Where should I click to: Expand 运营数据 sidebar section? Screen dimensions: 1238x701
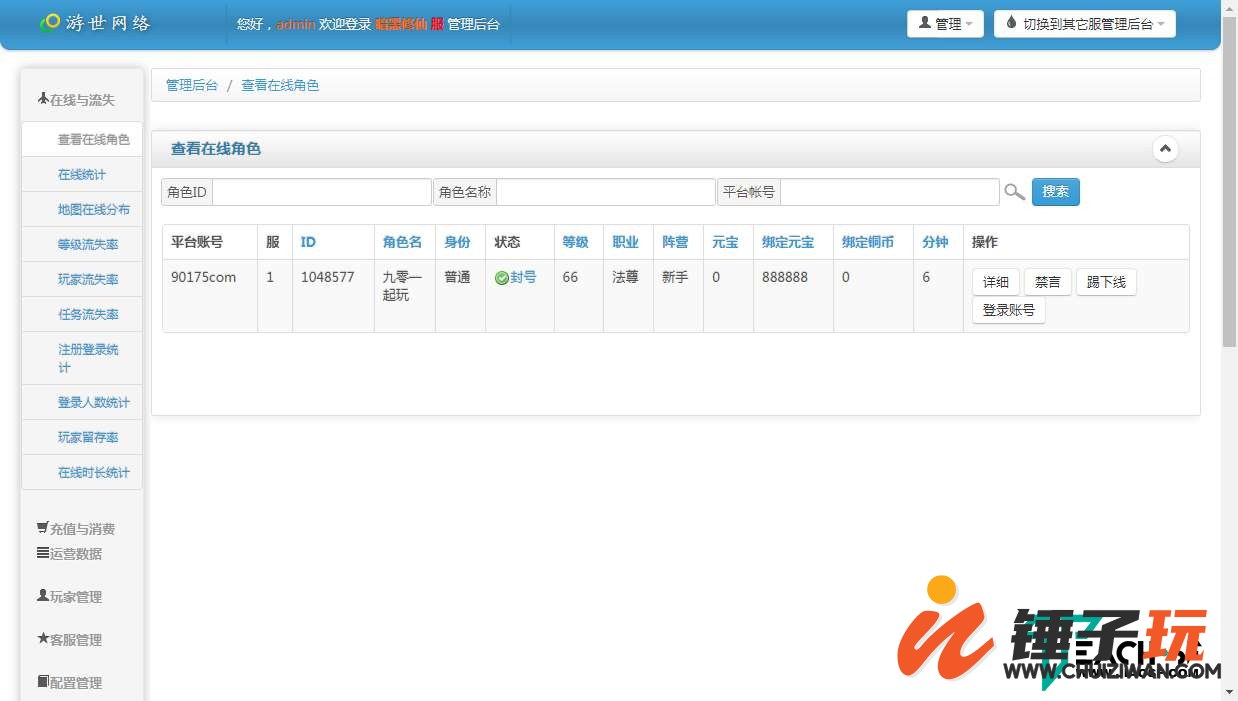point(70,554)
